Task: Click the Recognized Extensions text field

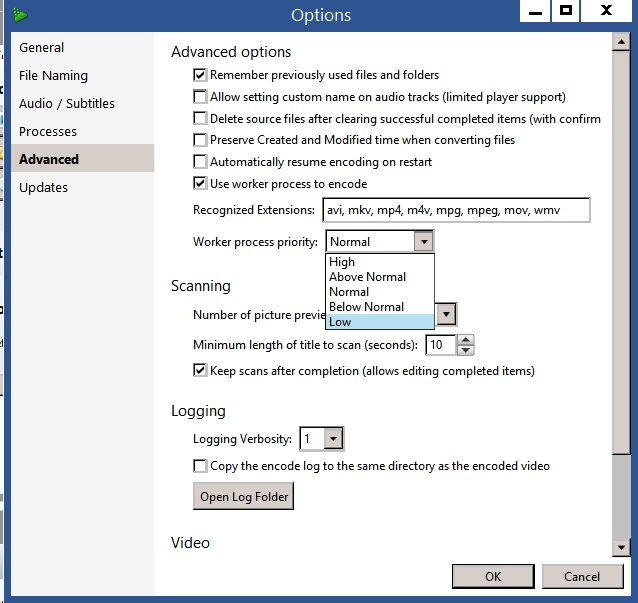Action: click(x=456, y=210)
